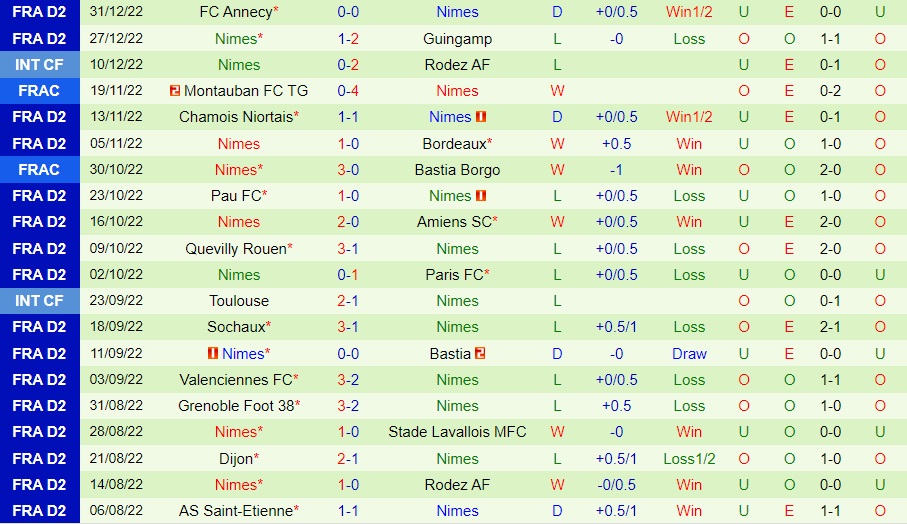The height and width of the screenshot is (524, 907).
Task: Click the Amiens SC team name
Action: point(453,222)
